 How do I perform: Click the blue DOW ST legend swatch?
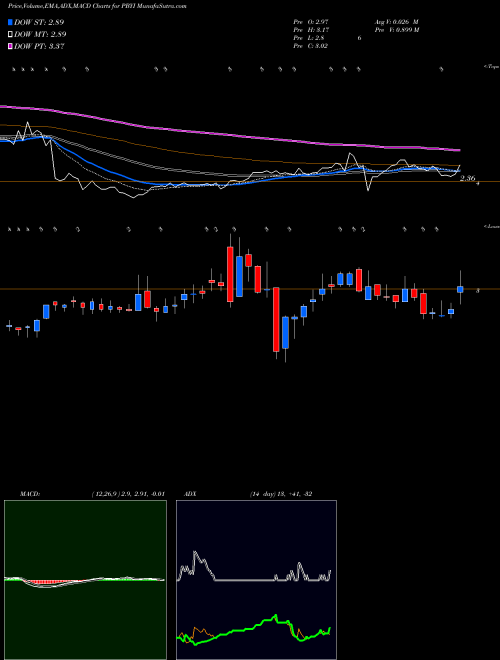coord(11,22)
